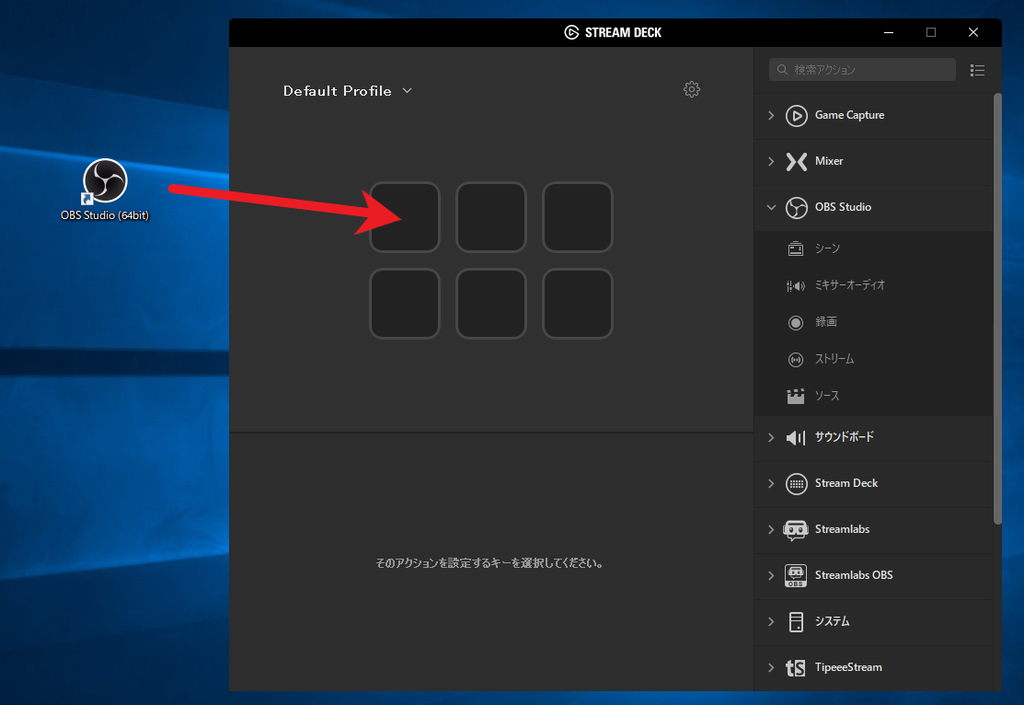The height and width of the screenshot is (705, 1024).
Task: Maximize the Stream Deck window
Action: 931,33
